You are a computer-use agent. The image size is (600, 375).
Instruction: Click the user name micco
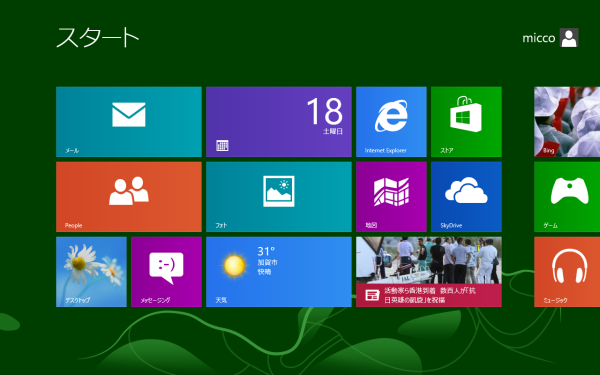538,38
